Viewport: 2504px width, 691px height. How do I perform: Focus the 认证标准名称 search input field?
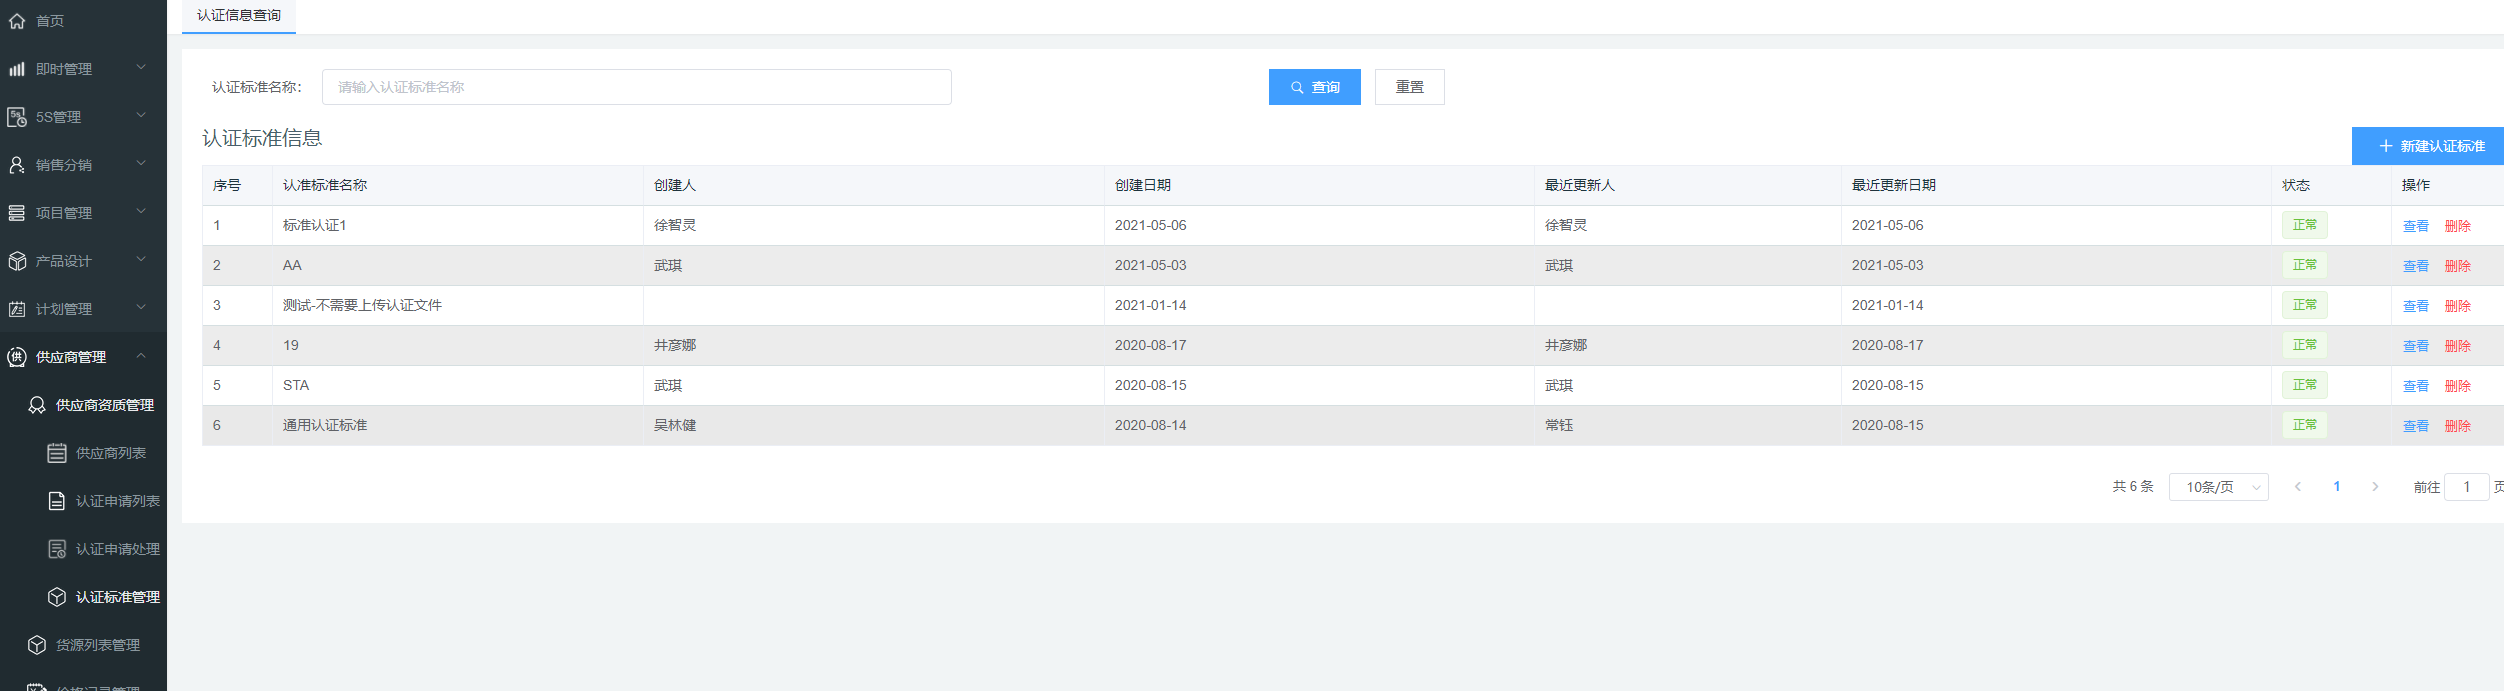(x=636, y=87)
